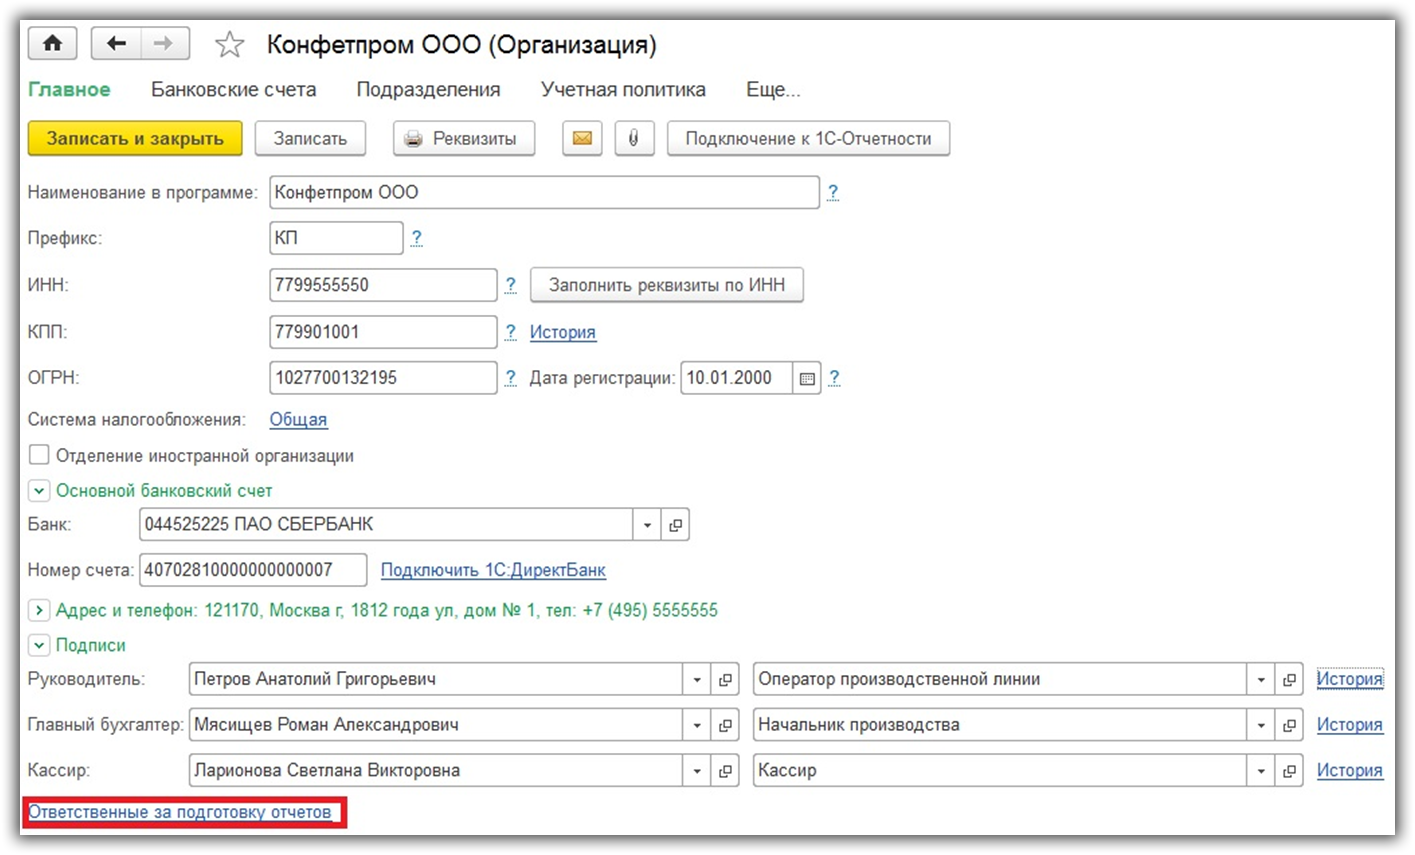Focus Наименование в программе input field
The width and height of the screenshot is (1415, 855).
(x=544, y=192)
